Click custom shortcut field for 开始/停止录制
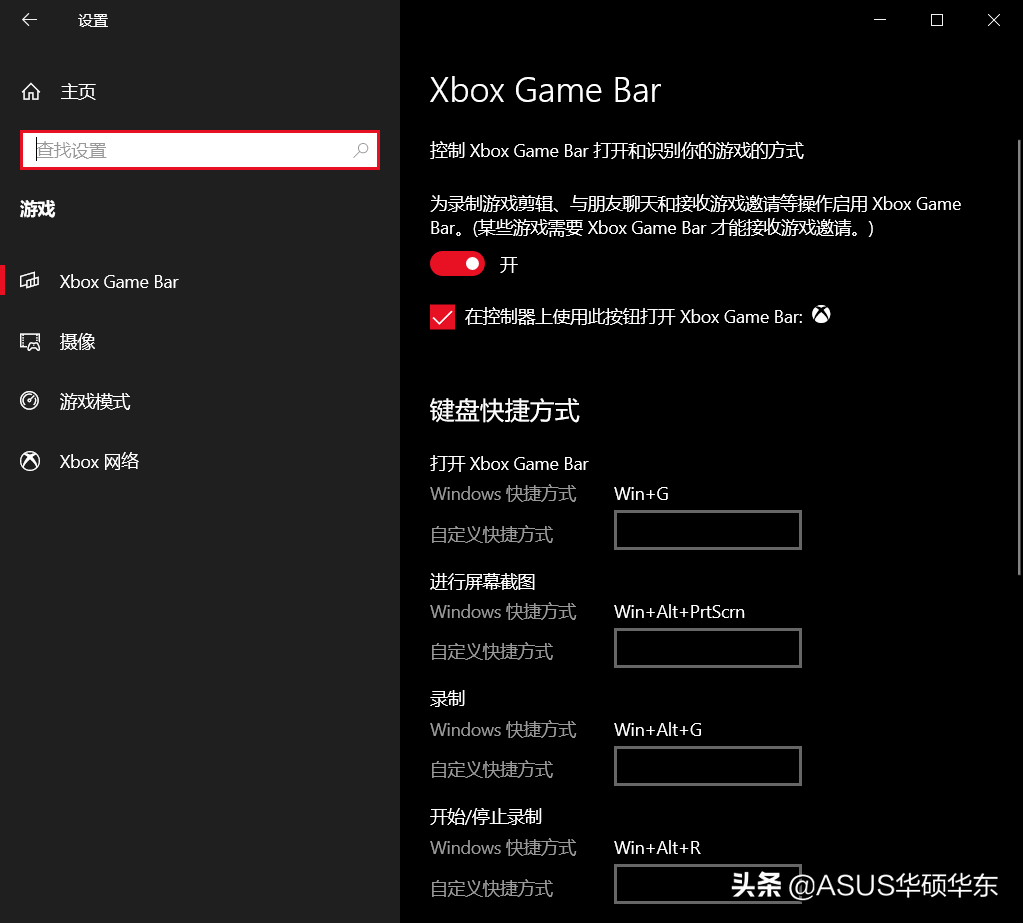The height and width of the screenshot is (923, 1023). click(708, 884)
